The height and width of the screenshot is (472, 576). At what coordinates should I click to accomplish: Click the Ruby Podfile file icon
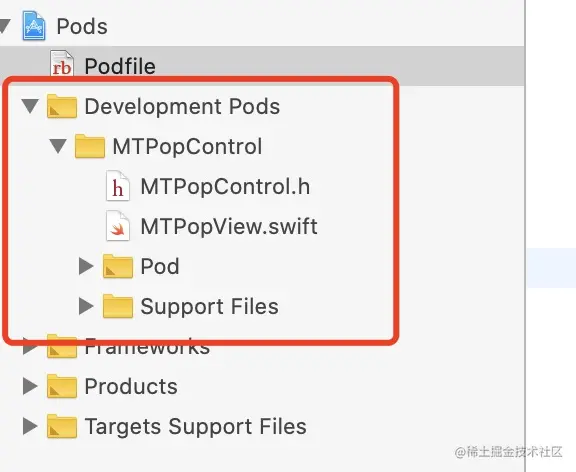[x=62, y=63]
